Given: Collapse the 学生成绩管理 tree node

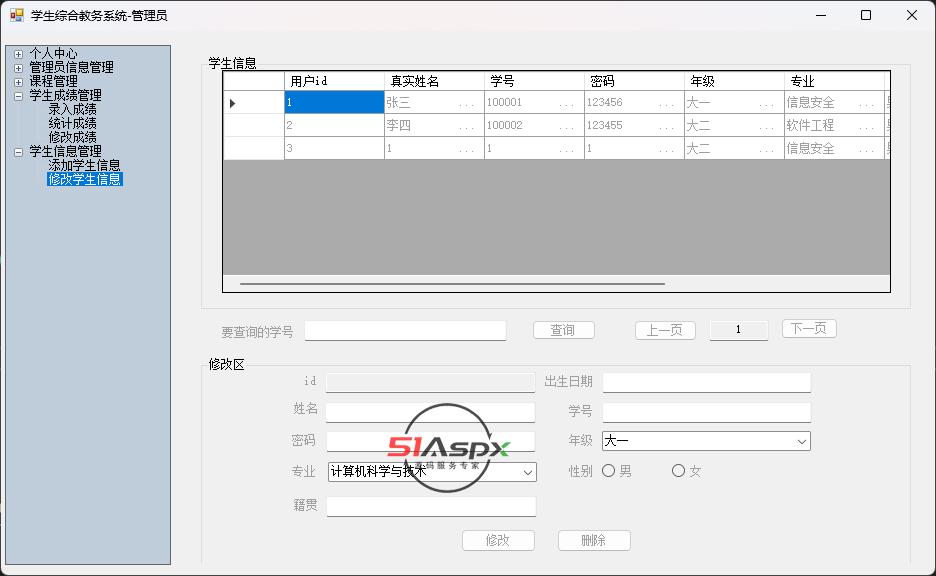Looking at the screenshot, I should [x=18, y=96].
